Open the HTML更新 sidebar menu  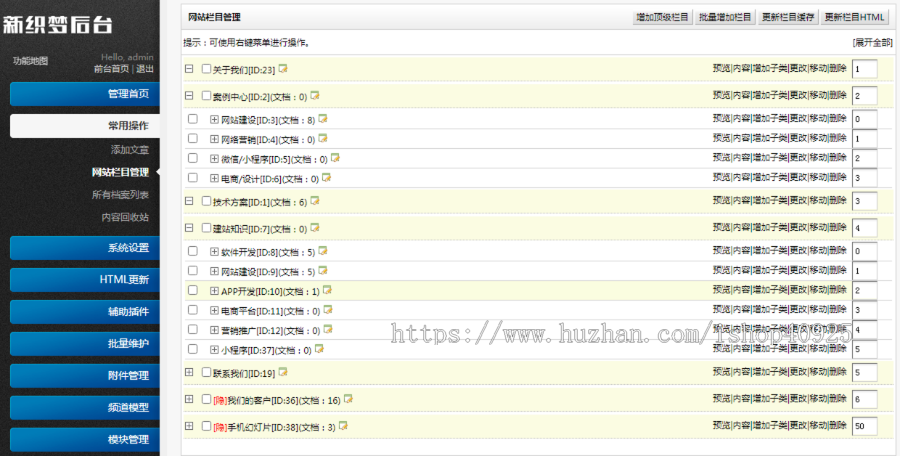point(85,280)
